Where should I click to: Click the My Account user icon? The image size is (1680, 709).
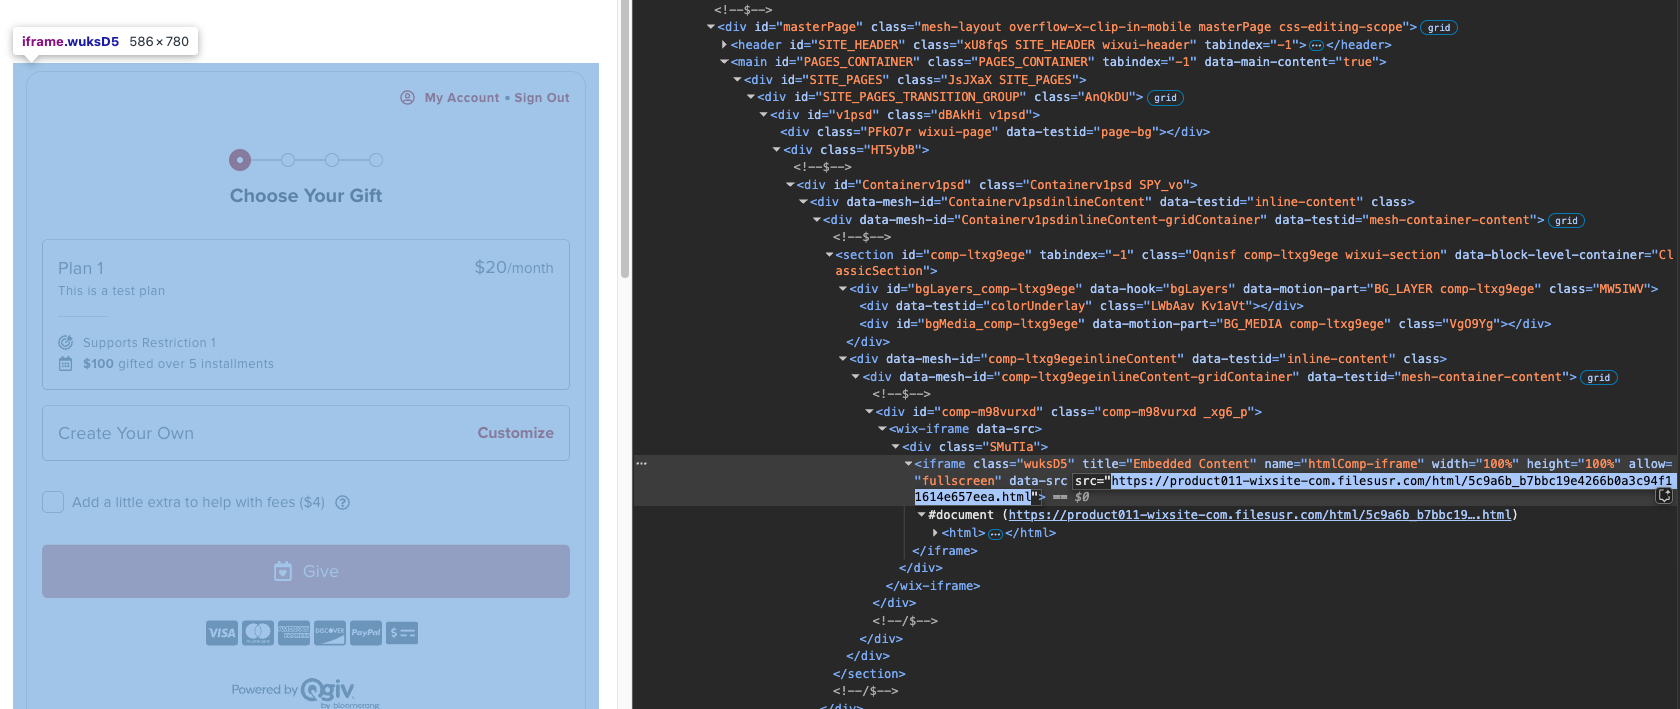click(x=407, y=98)
